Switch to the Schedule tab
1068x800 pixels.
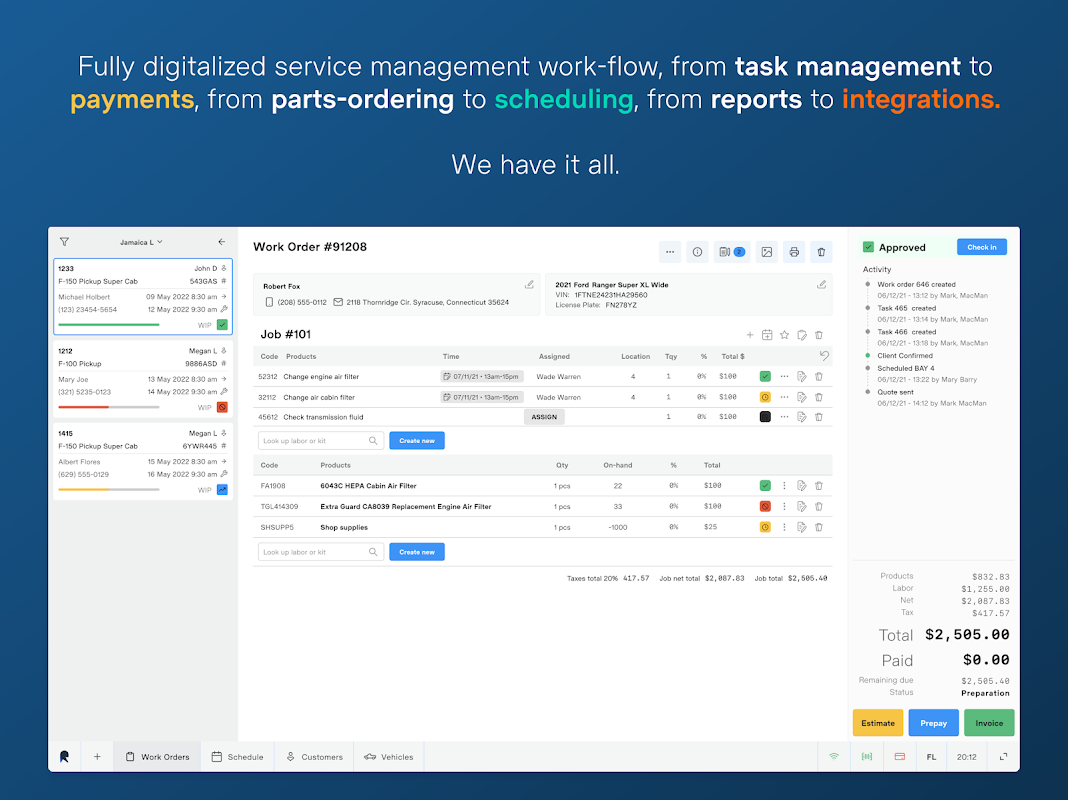pos(238,757)
